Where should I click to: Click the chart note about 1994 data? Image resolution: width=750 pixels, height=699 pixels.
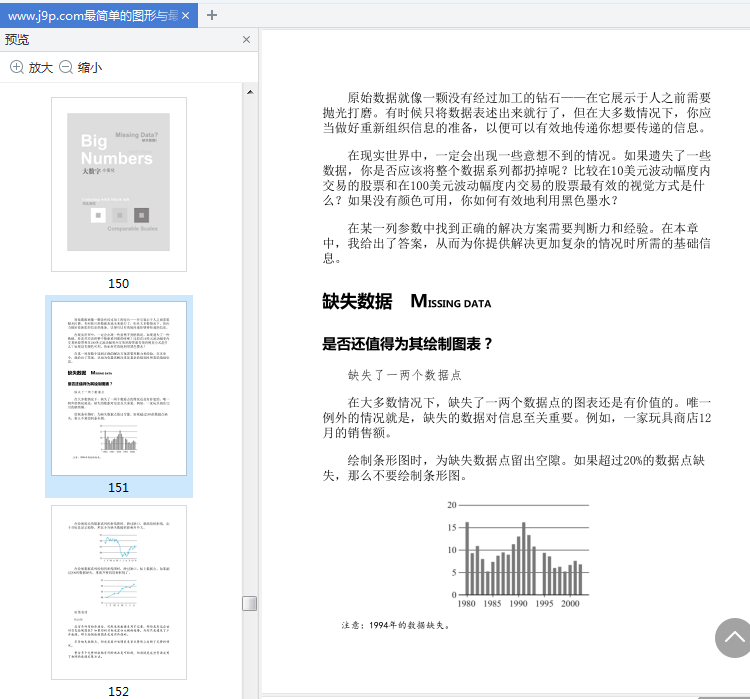tap(395, 625)
